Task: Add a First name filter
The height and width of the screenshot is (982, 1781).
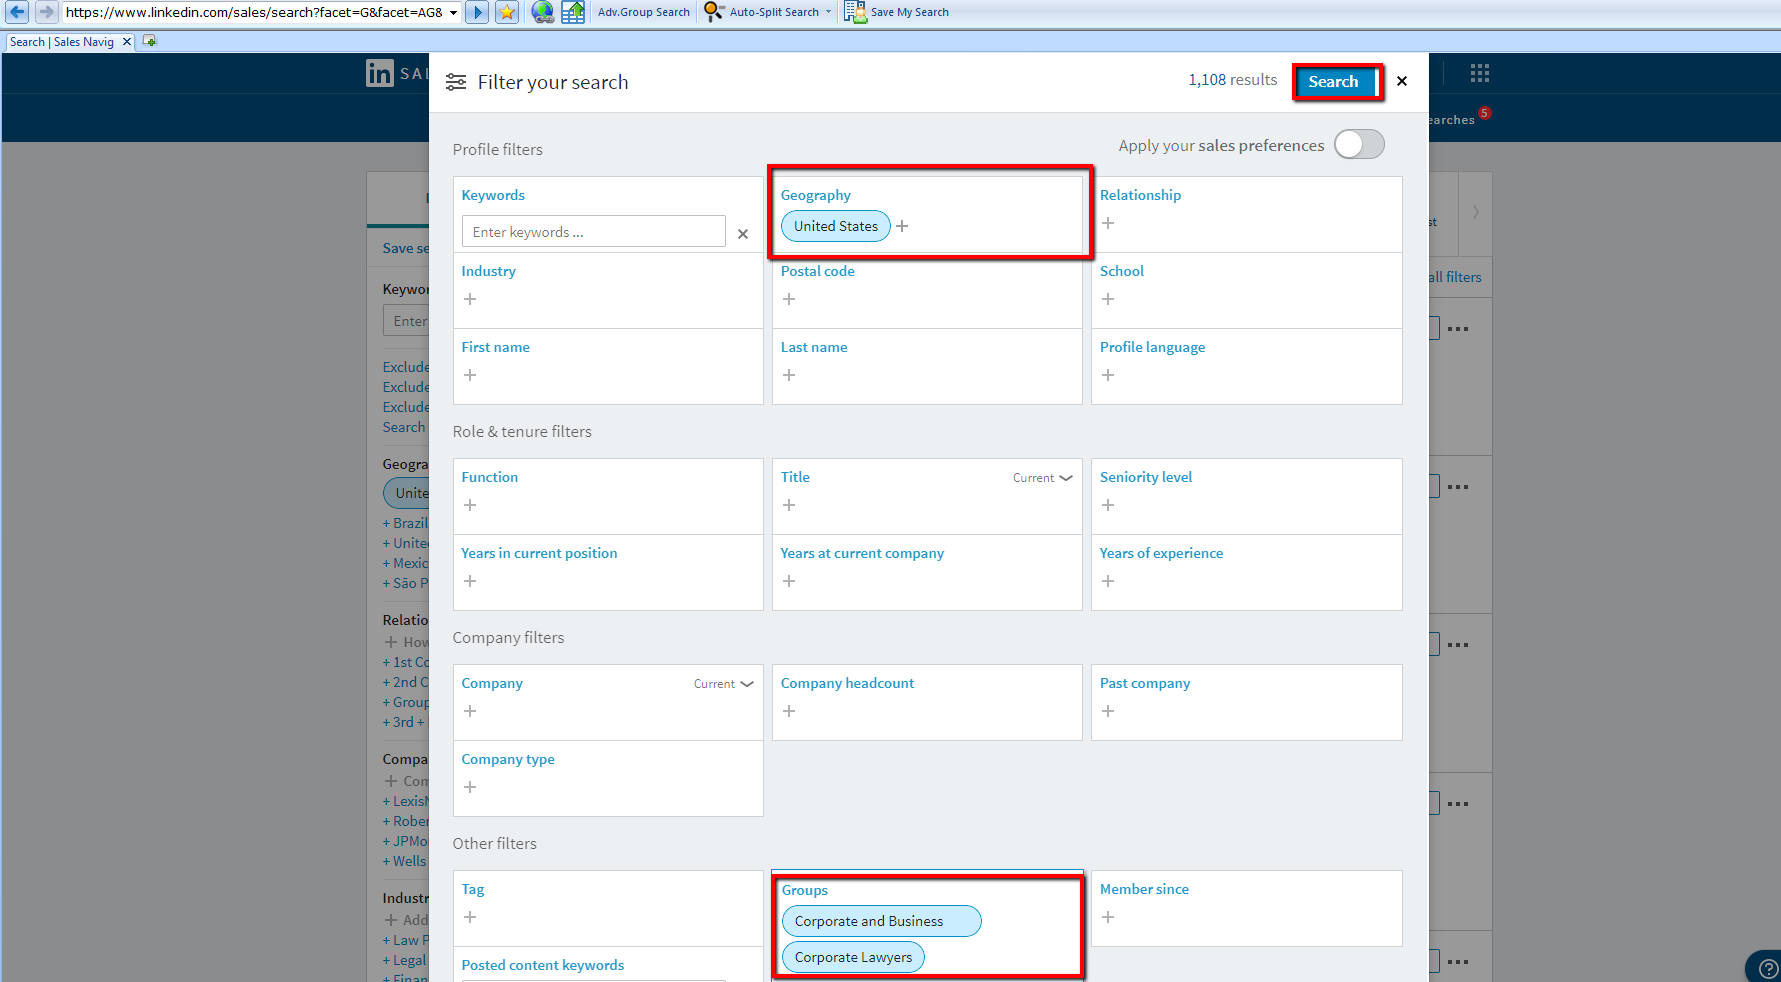Action: tap(470, 375)
